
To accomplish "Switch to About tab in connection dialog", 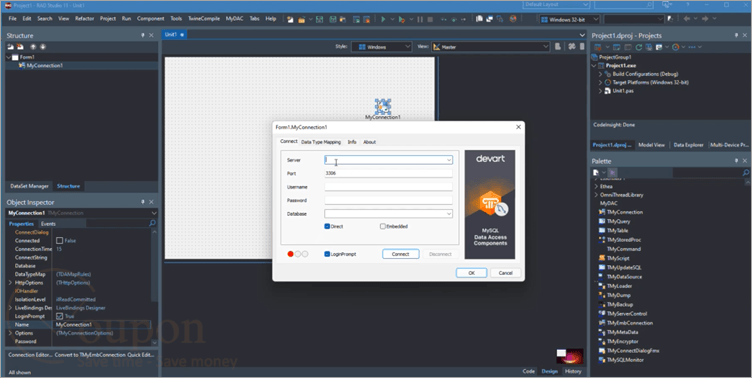I will coord(369,142).
